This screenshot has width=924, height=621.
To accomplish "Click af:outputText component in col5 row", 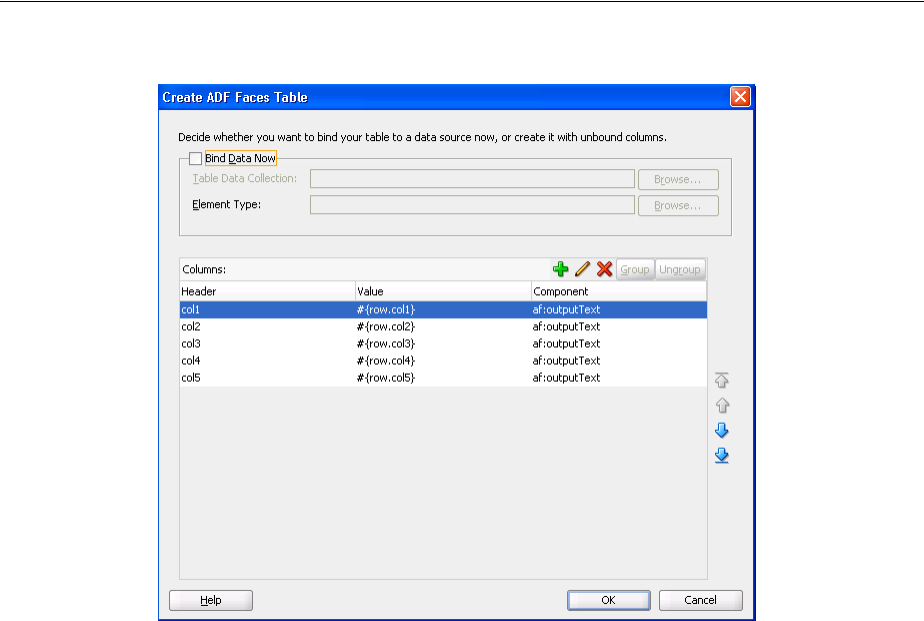I will [619, 378].
